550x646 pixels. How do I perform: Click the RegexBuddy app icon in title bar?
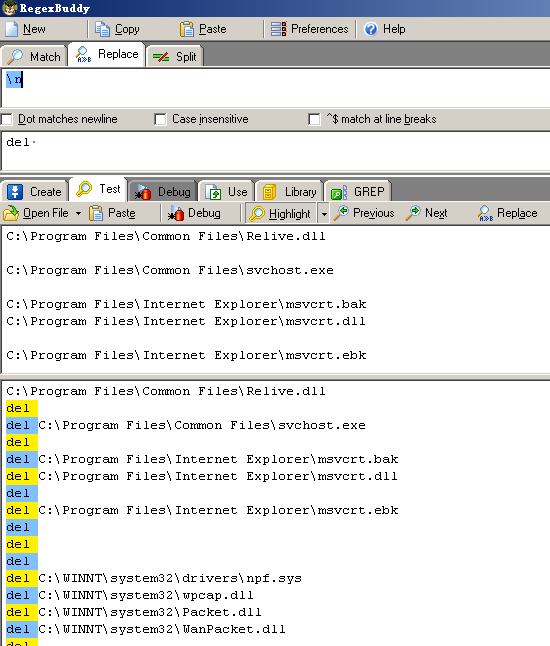point(9,8)
